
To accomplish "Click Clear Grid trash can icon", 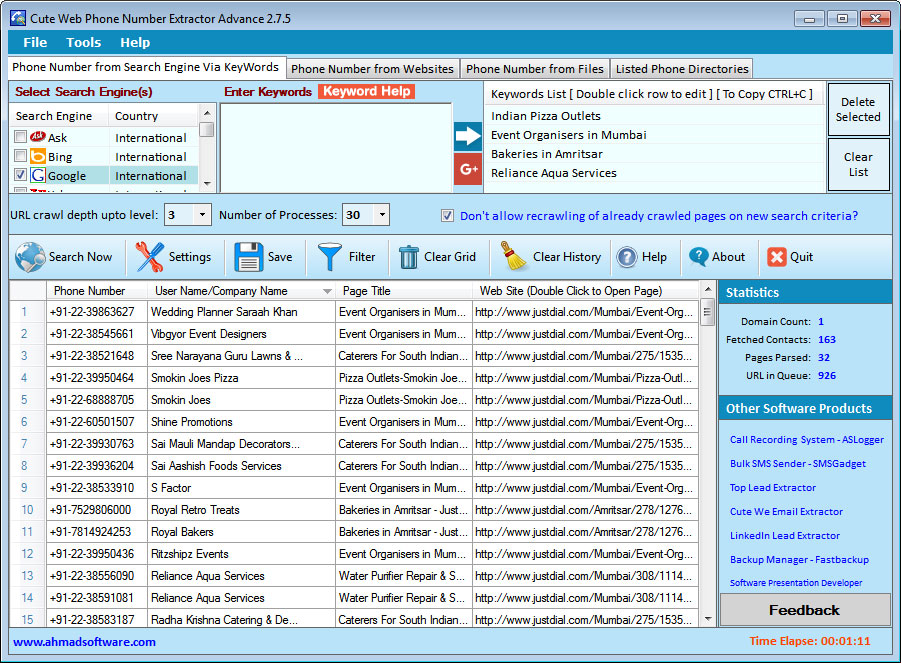I will [x=410, y=256].
